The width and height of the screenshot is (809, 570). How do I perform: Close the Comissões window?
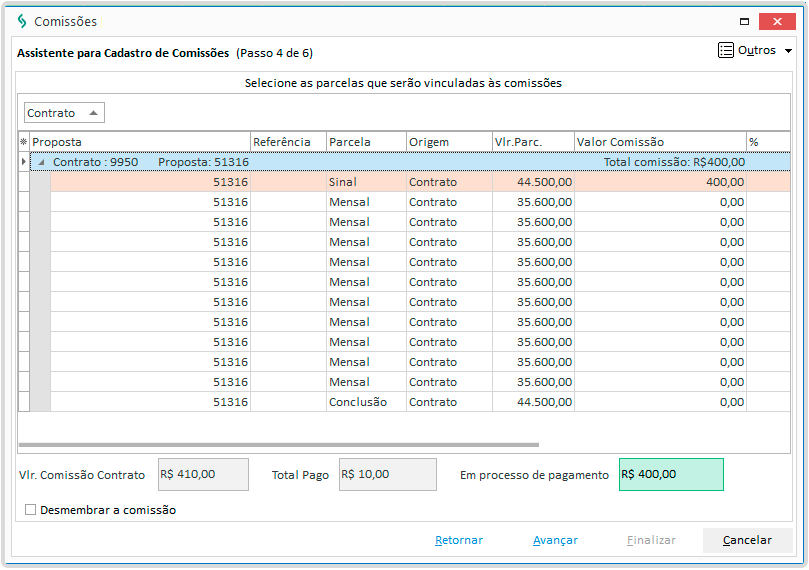[777, 21]
